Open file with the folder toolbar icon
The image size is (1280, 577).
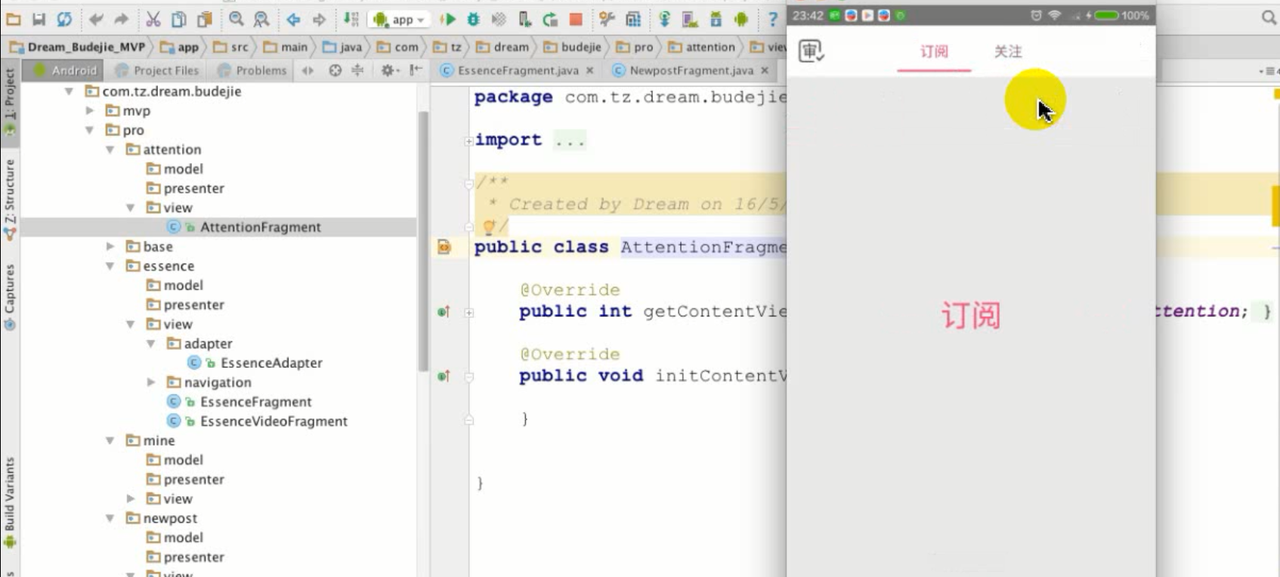pos(13,19)
